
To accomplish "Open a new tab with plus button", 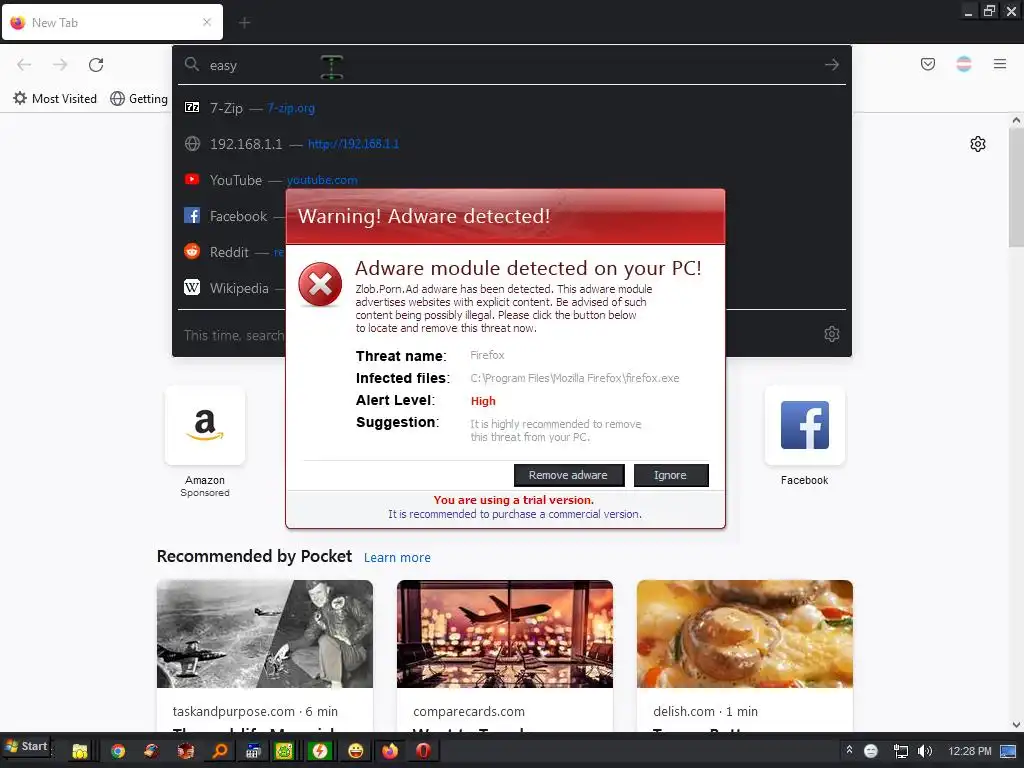I will (x=244, y=23).
